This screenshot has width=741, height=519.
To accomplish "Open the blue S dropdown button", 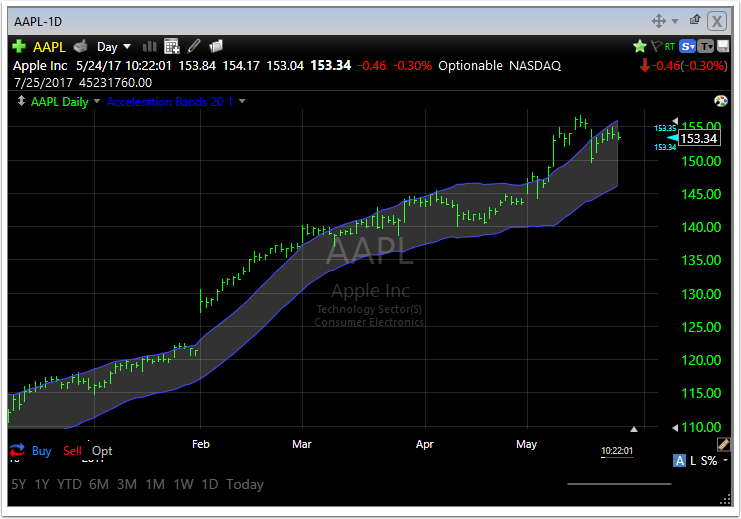I will [x=687, y=46].
